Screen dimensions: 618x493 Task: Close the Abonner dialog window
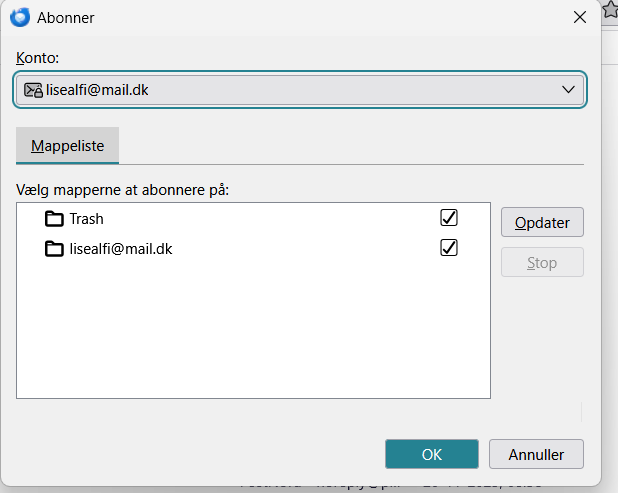pyautogui.click(x=578, y=17)
